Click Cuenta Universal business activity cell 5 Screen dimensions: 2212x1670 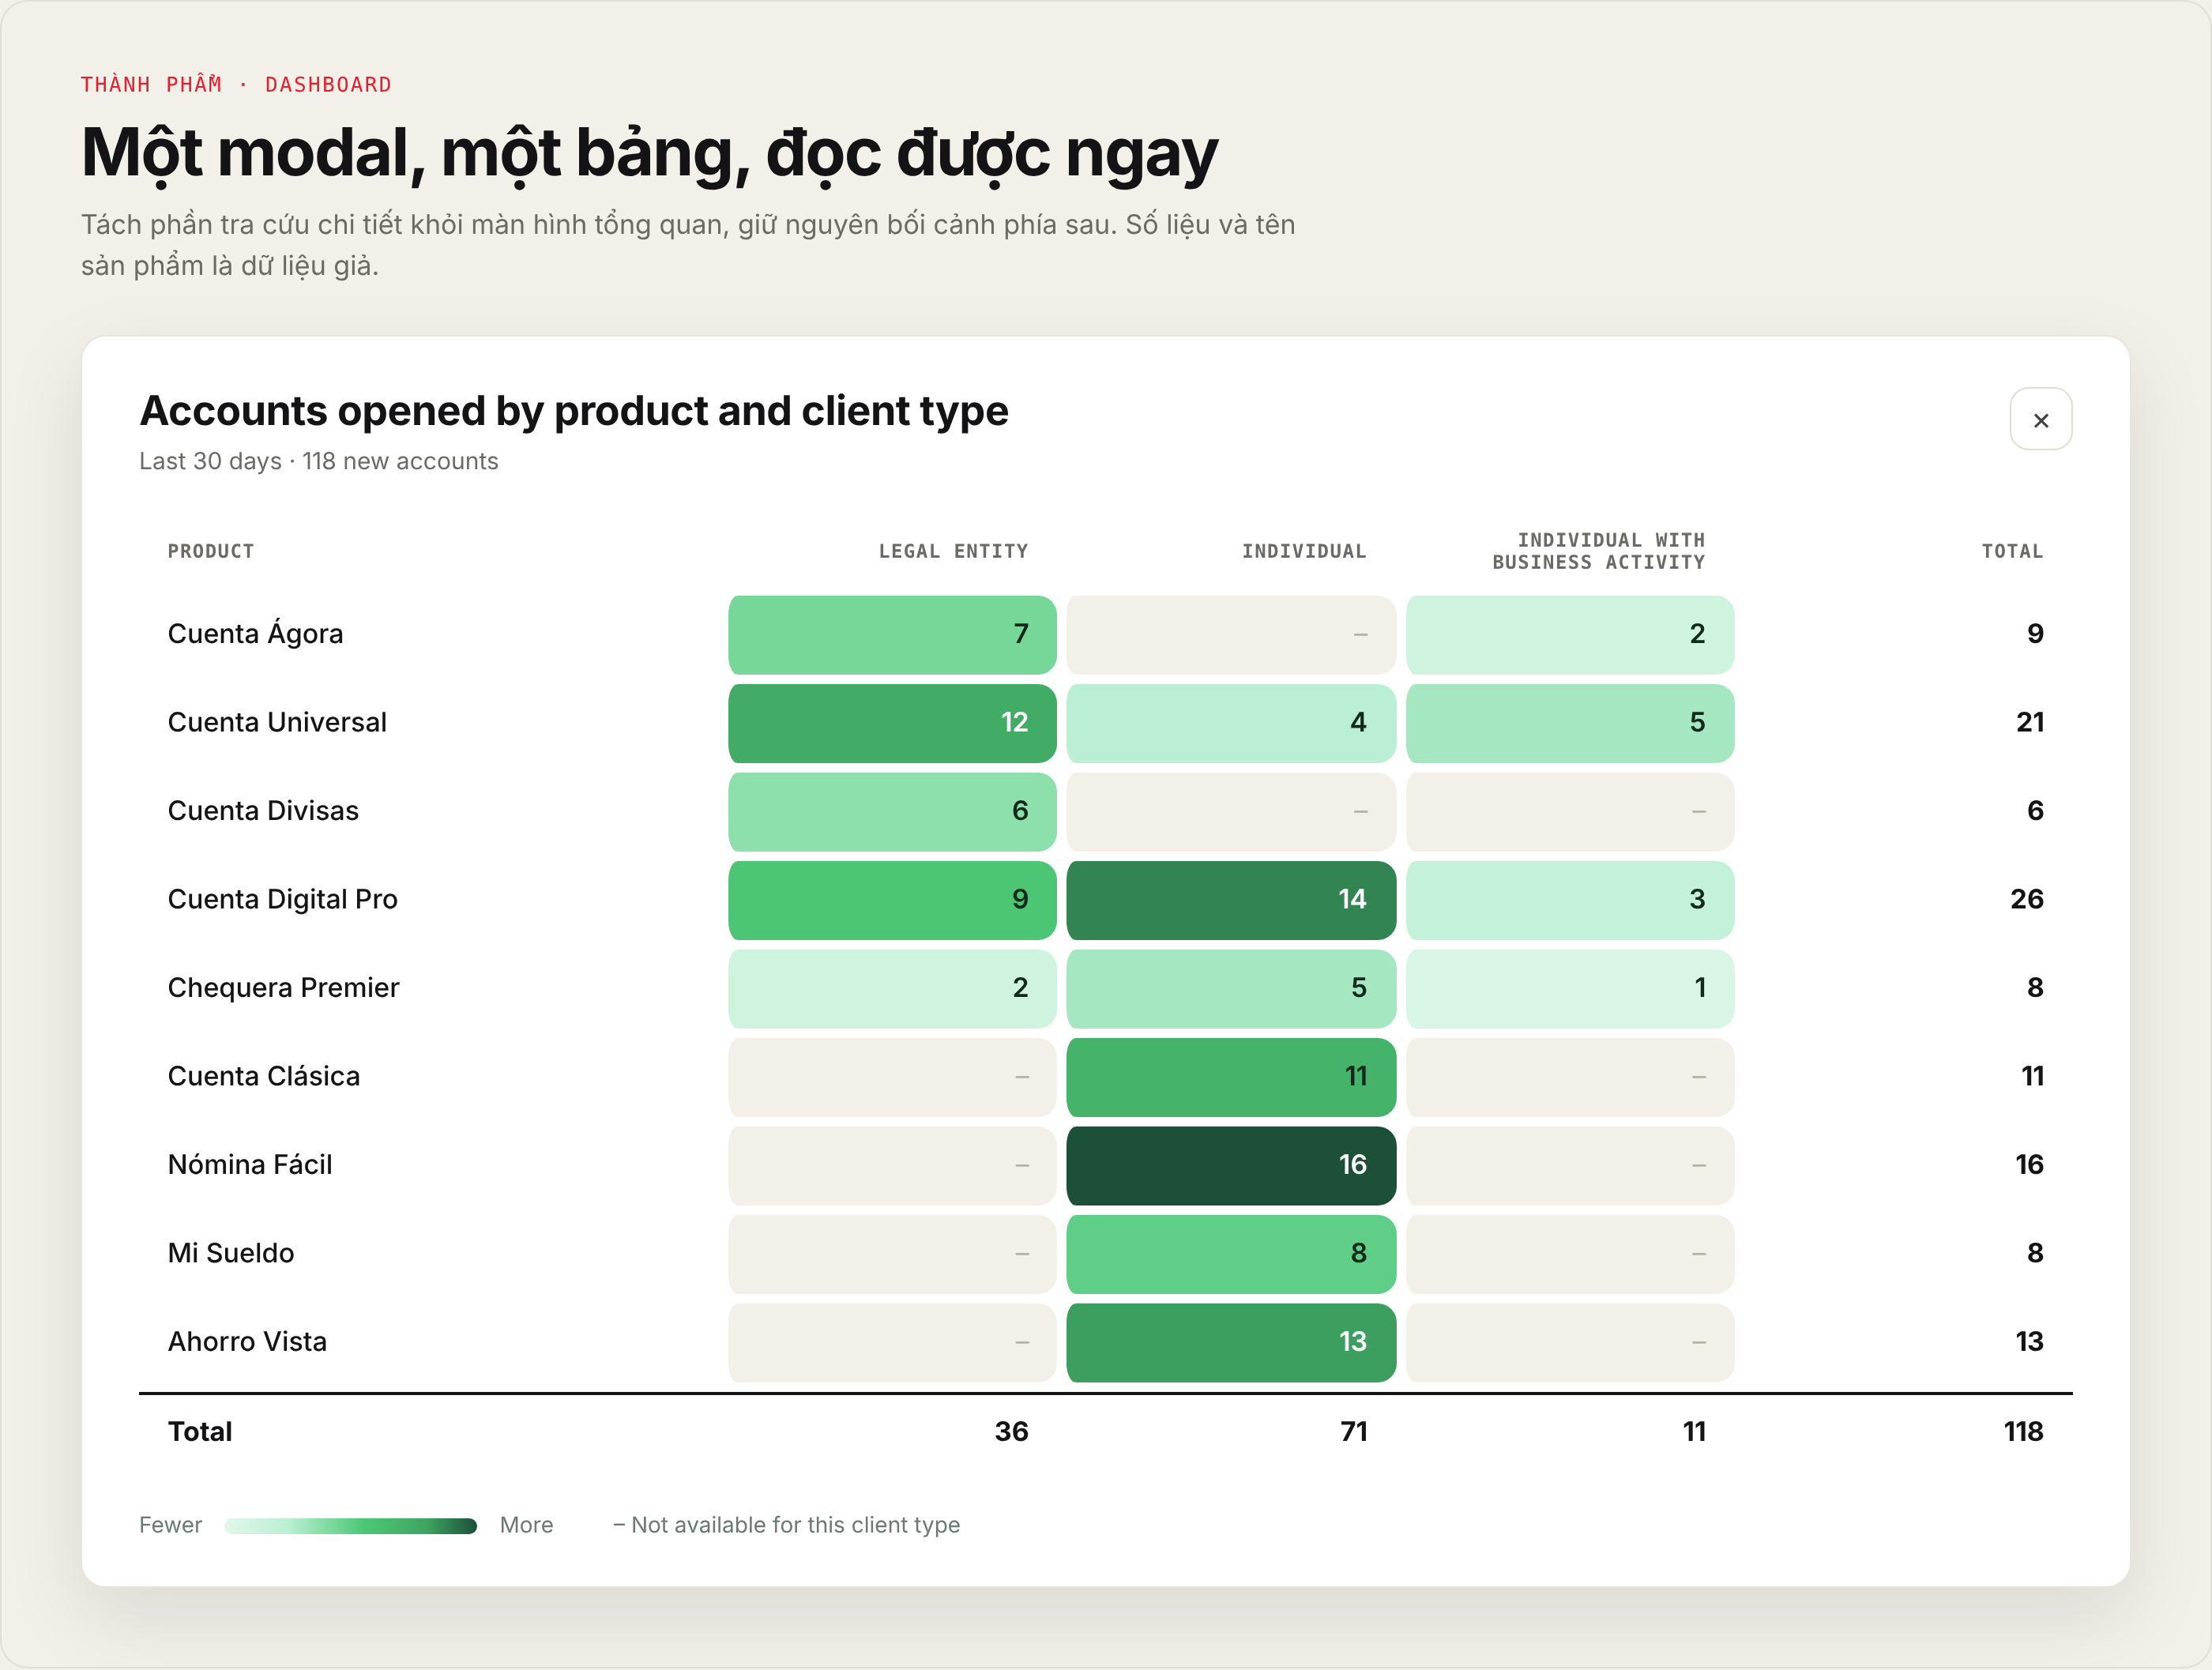coord(1570,723)
